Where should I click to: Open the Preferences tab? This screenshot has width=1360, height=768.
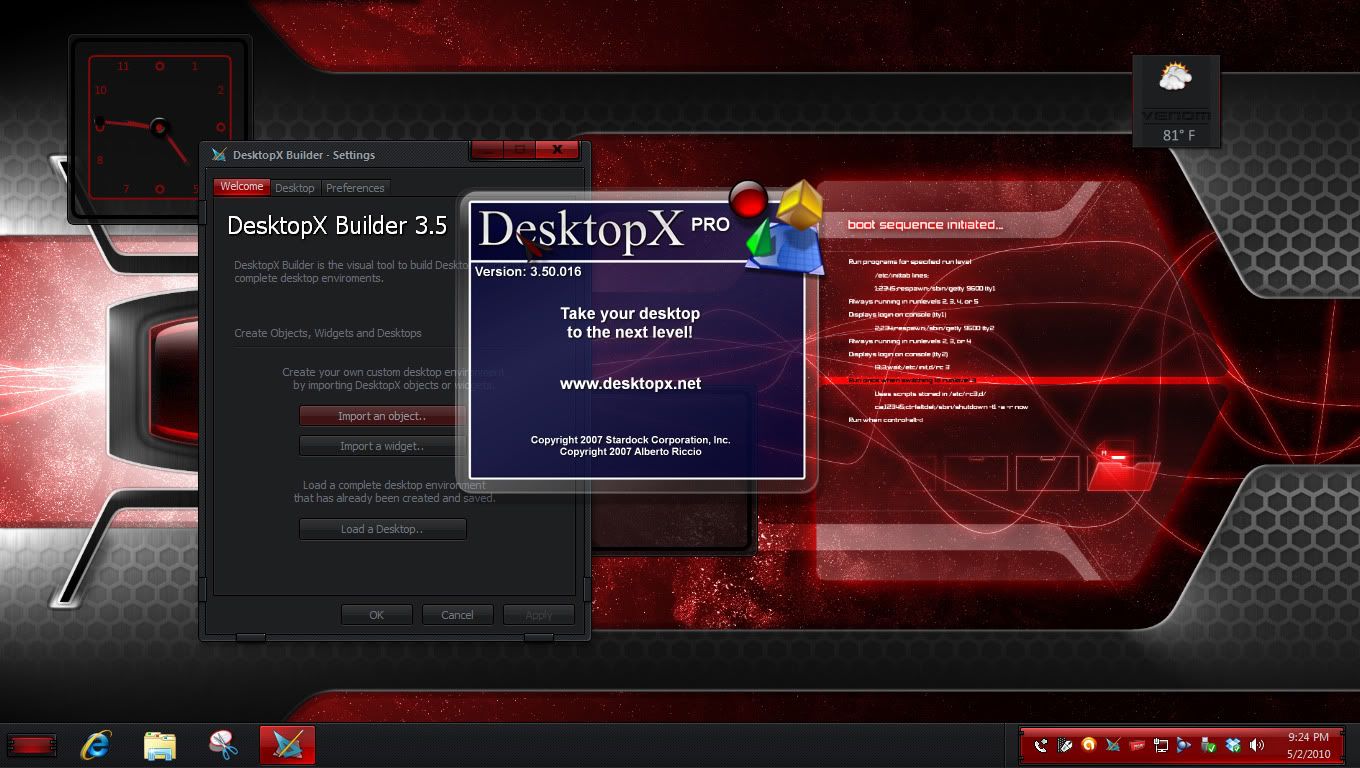point(355,188)
